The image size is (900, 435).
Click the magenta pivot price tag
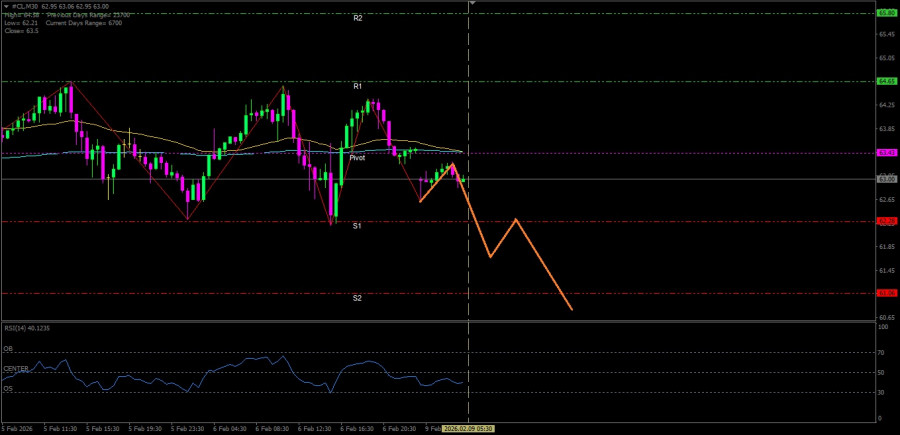886,153
